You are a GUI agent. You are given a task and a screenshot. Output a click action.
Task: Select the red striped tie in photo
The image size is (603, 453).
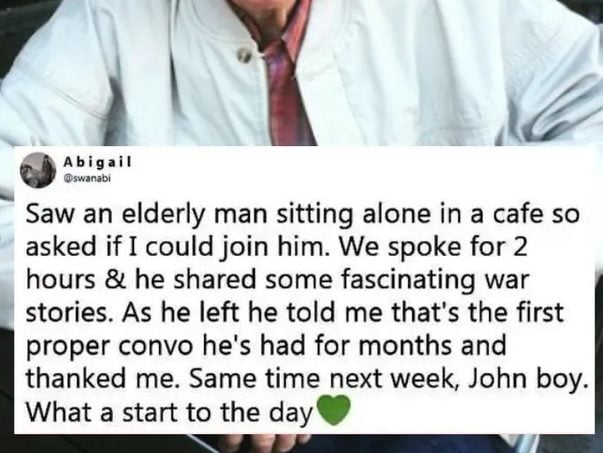(285, 75)
